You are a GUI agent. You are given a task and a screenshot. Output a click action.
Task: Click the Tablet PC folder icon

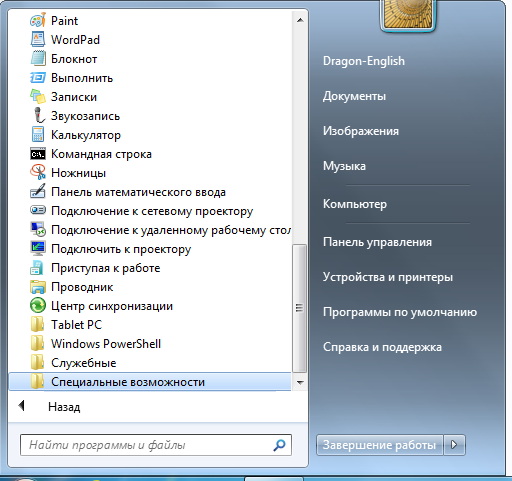37,324
